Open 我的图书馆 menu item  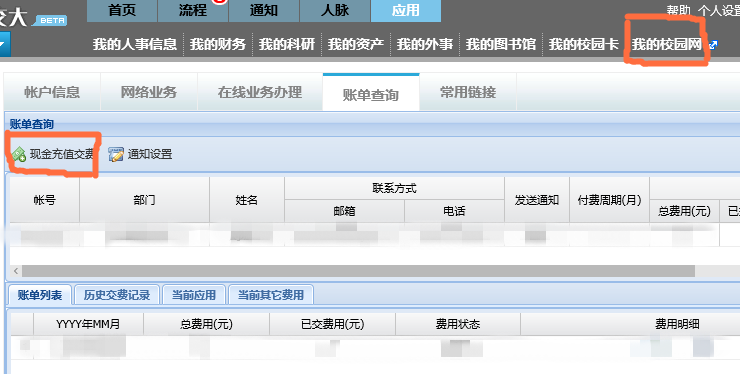coord(501,44)
